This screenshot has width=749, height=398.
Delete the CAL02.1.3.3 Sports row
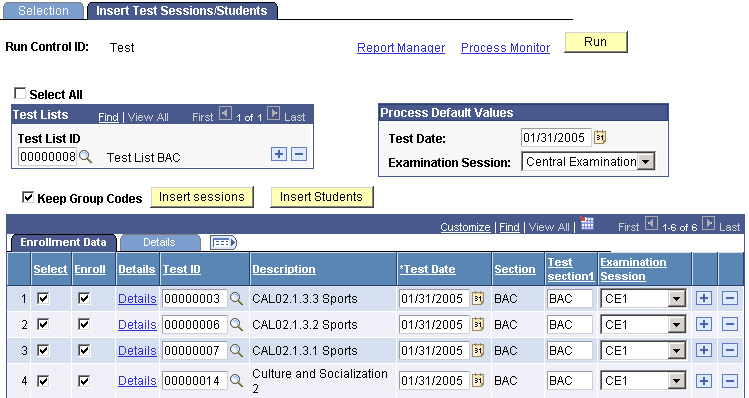pos(730,299)
